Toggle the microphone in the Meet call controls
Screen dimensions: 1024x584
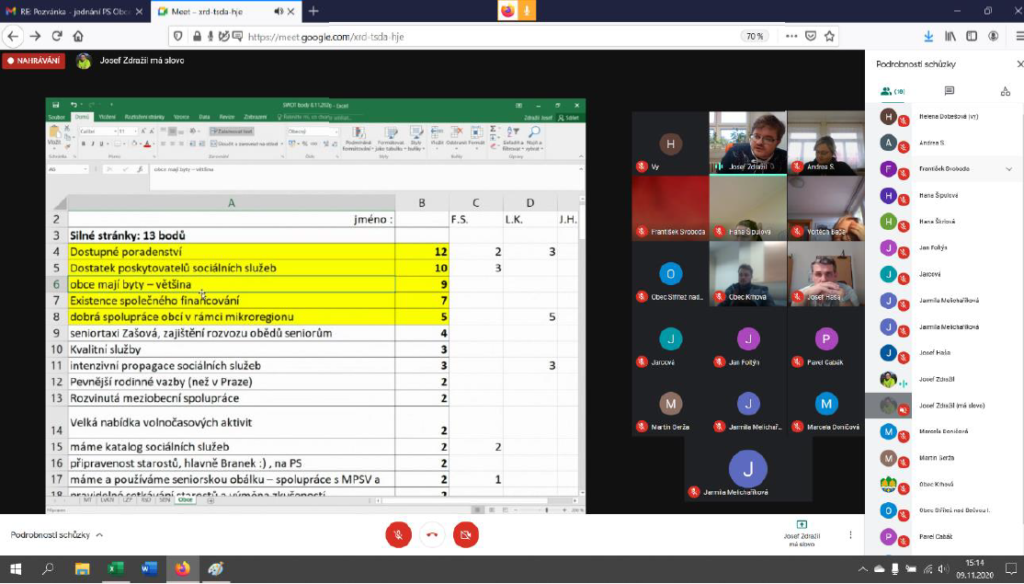point(398,535)
